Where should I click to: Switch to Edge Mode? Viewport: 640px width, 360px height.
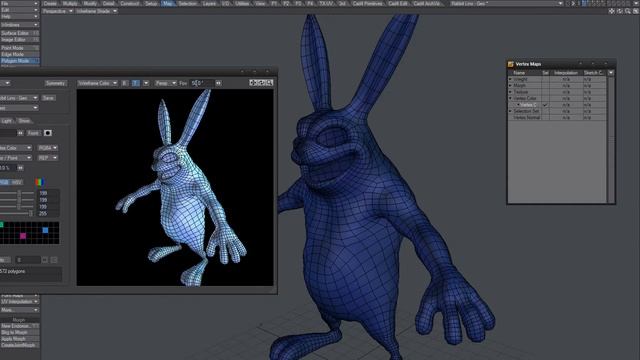pyautogui.click(x=19, y=54)
